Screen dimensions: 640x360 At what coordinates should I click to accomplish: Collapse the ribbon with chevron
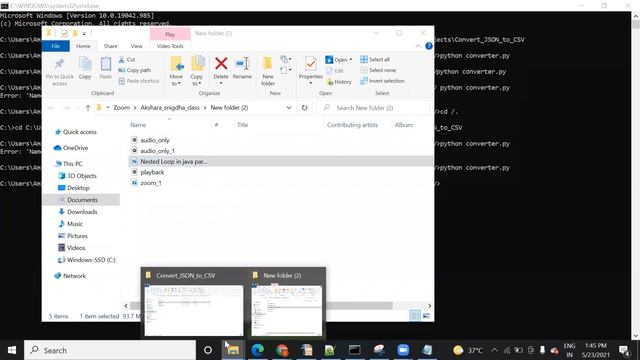point(418,46)
